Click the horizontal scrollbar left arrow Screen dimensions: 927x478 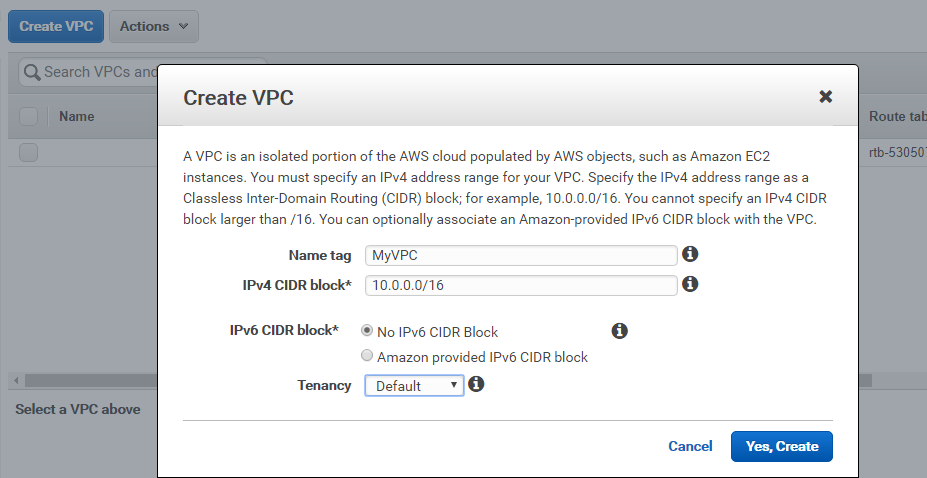[16, 381]
